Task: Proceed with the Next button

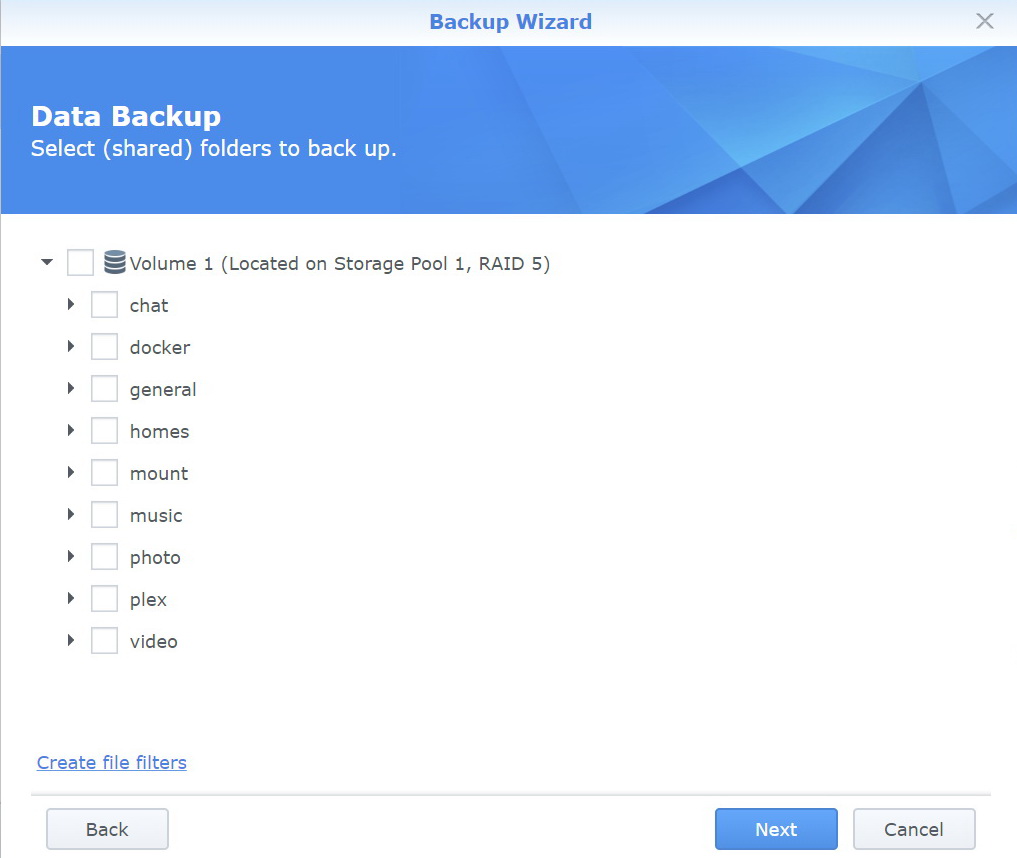Action: point(776,829)
